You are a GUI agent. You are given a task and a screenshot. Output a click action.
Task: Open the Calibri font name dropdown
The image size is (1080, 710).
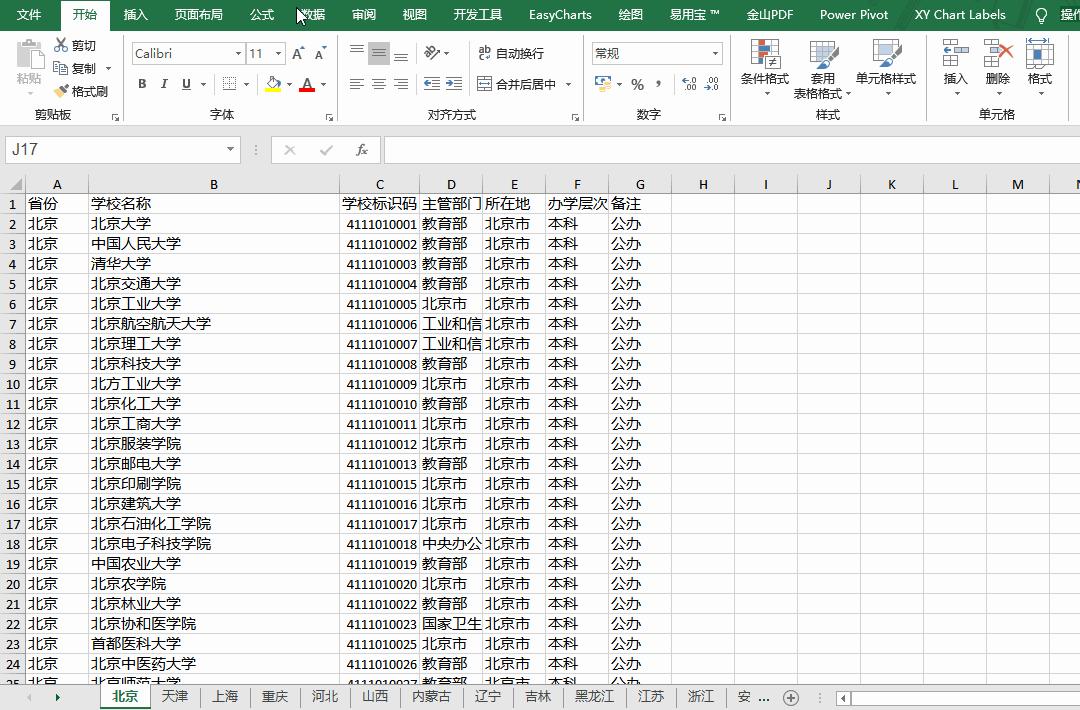238,54
